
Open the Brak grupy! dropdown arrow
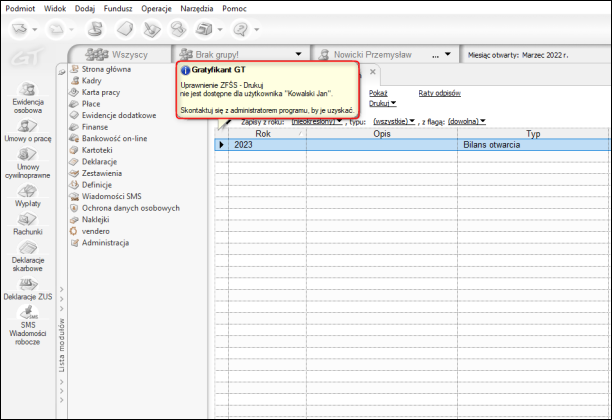point(299,54)
